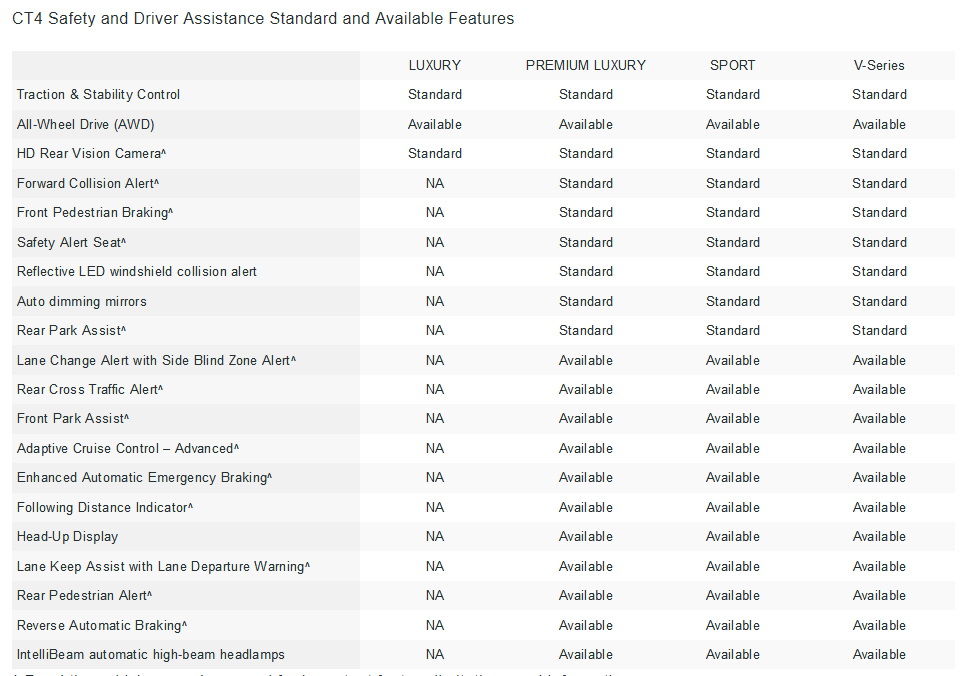The width and height of the screenshot is (972, 676).
Task: Select the V-Series column header
Action: 879,65
